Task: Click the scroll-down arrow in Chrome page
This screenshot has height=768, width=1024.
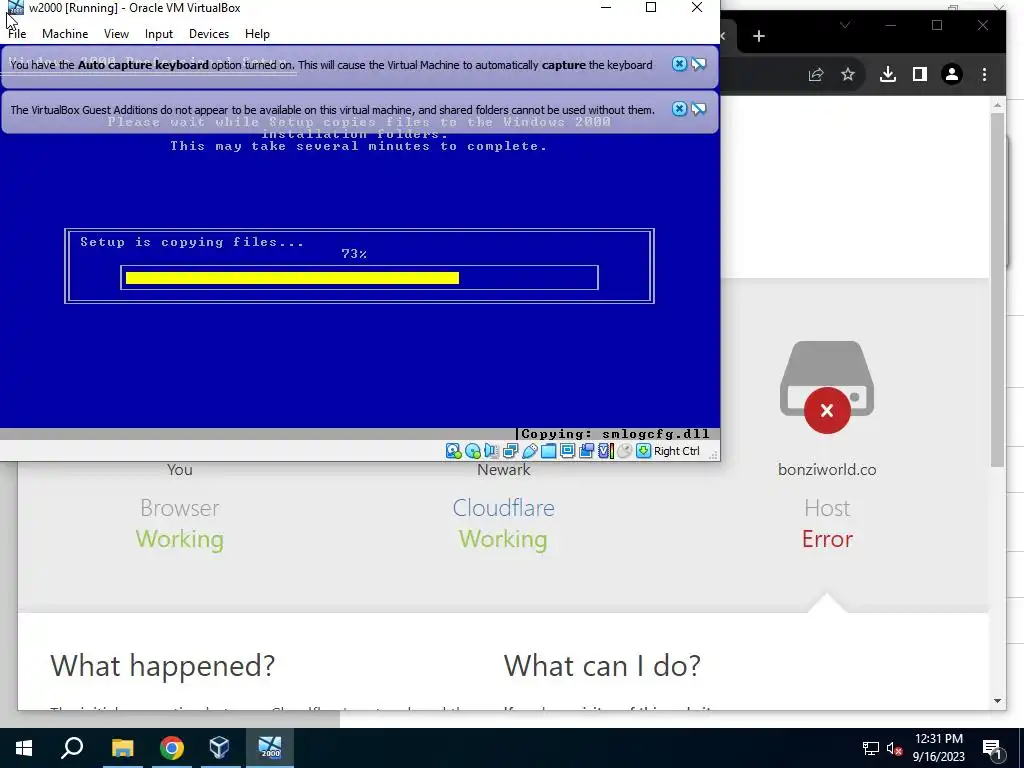Action: pos(997,701)
